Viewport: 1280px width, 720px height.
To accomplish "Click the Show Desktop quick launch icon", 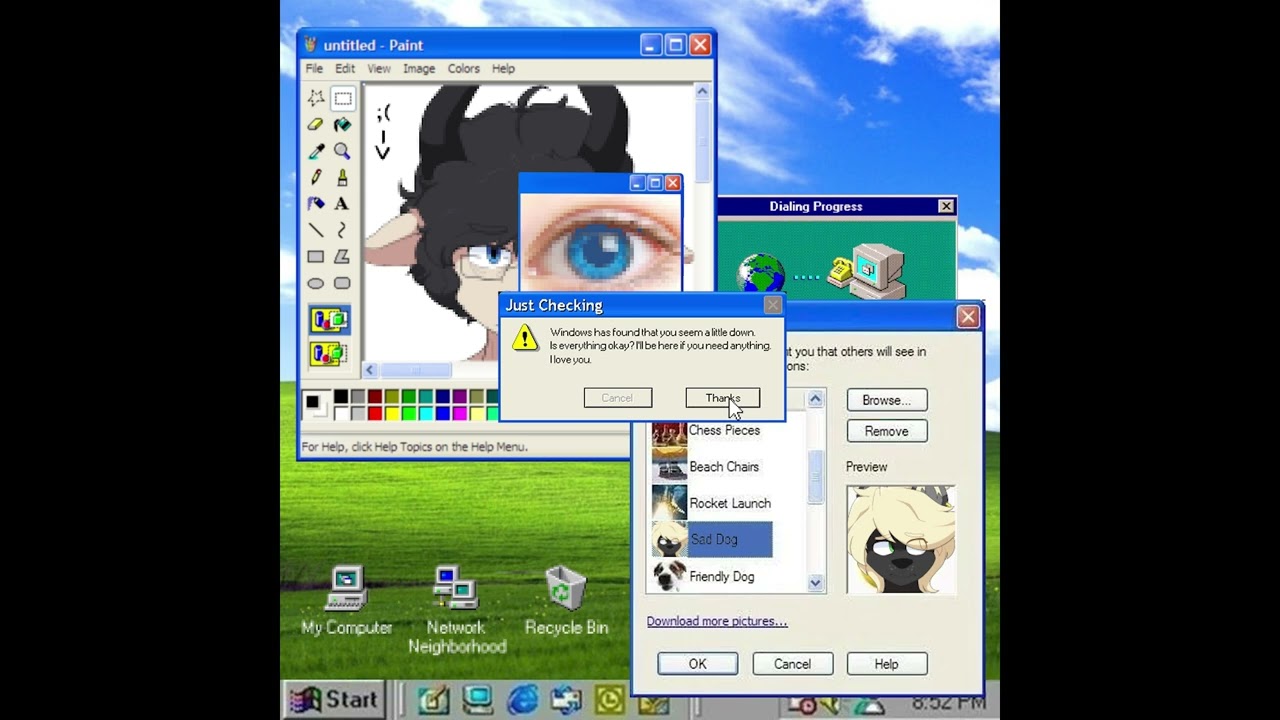I will 477,699.
